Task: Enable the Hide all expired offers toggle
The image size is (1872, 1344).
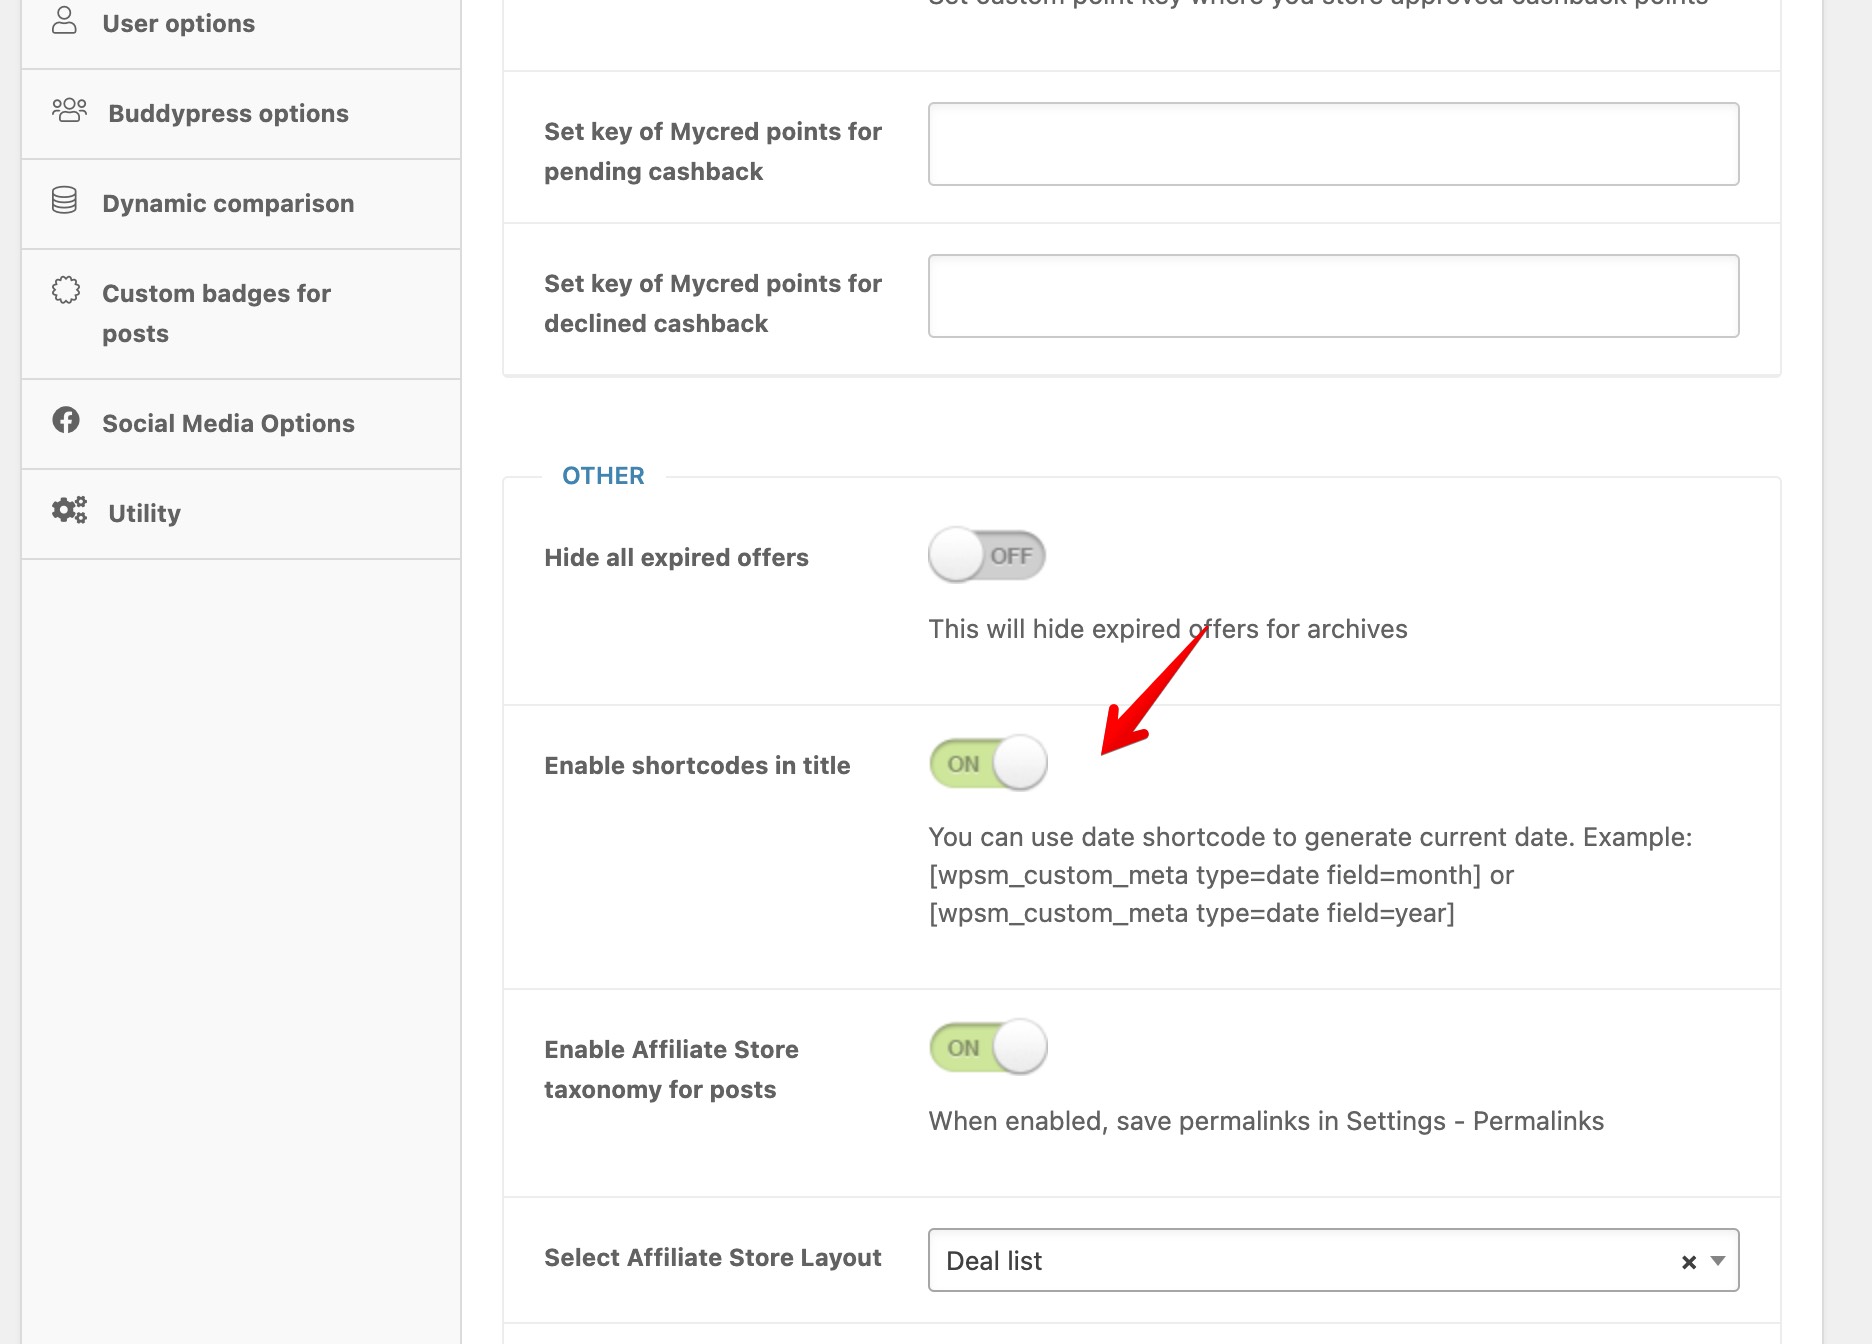Action: (x=987, y=556)
